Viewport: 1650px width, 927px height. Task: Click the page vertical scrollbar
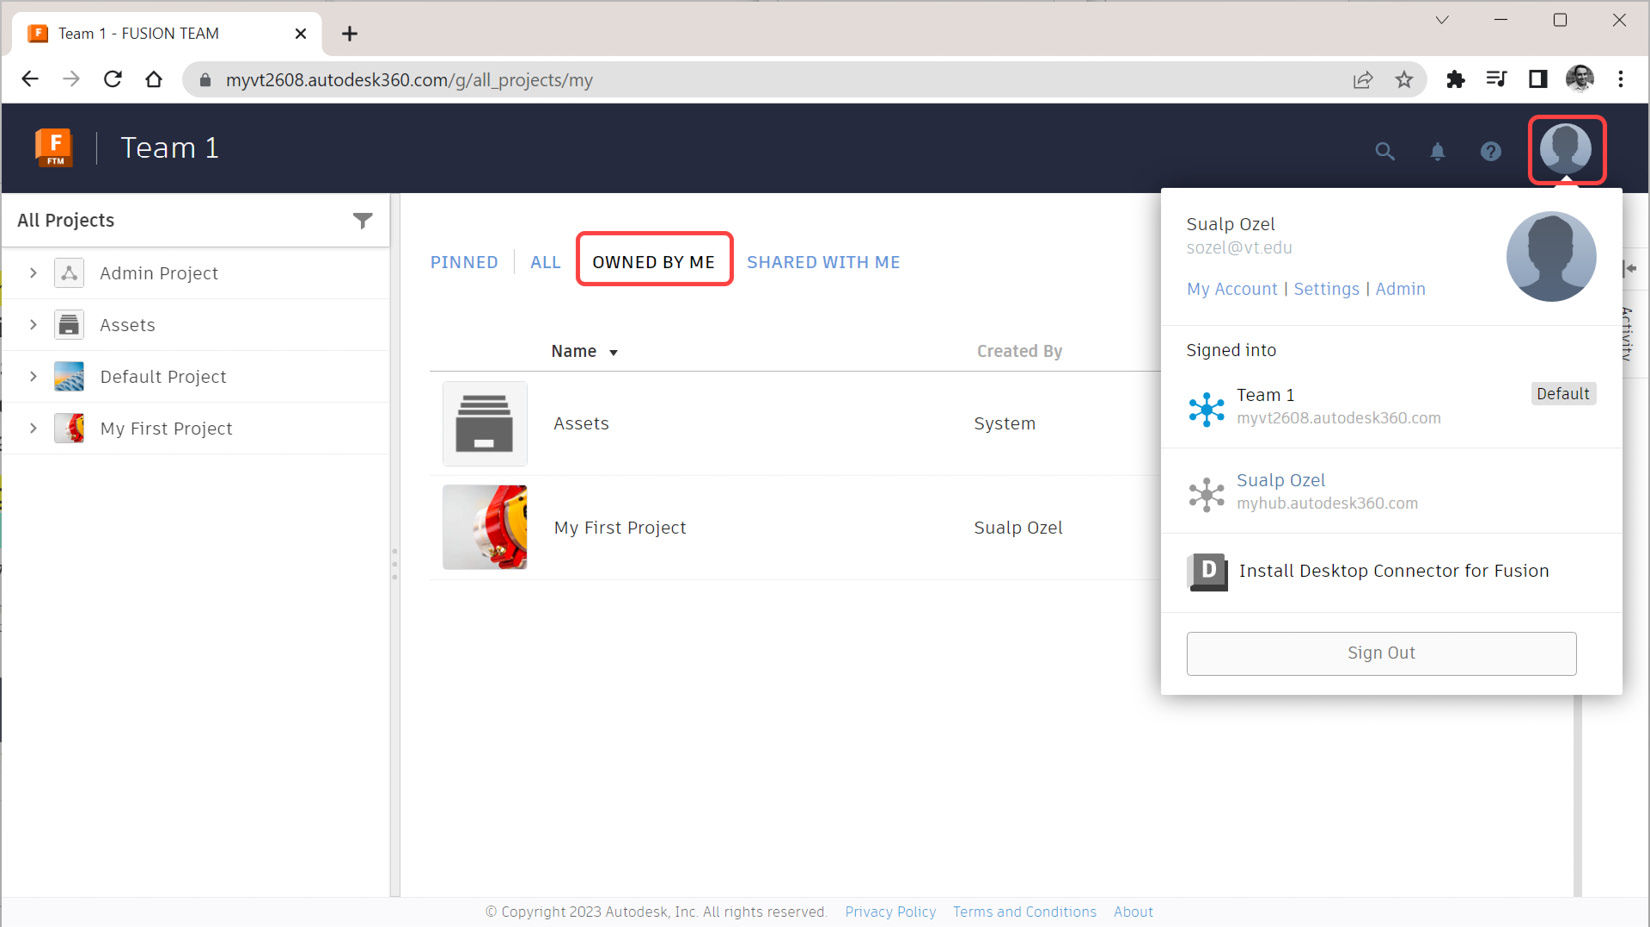[1577, 795]
